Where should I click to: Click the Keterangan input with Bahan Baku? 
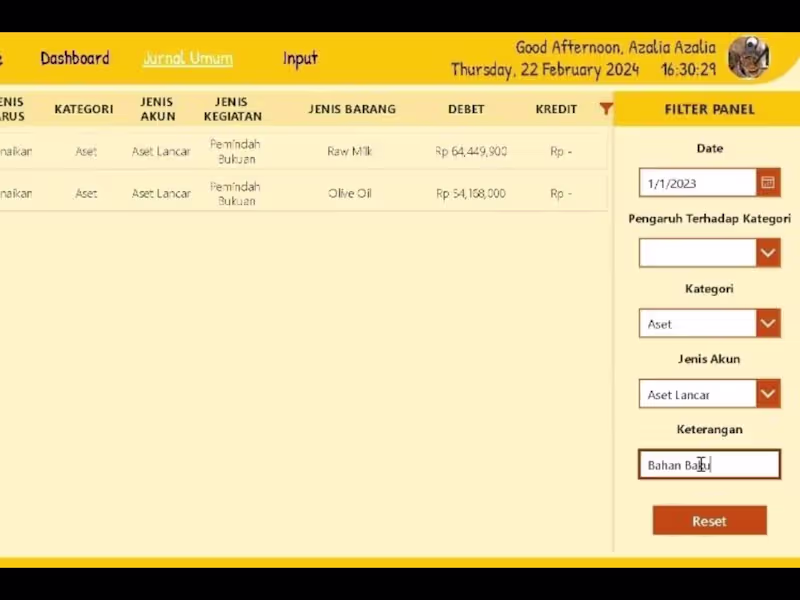709,464
